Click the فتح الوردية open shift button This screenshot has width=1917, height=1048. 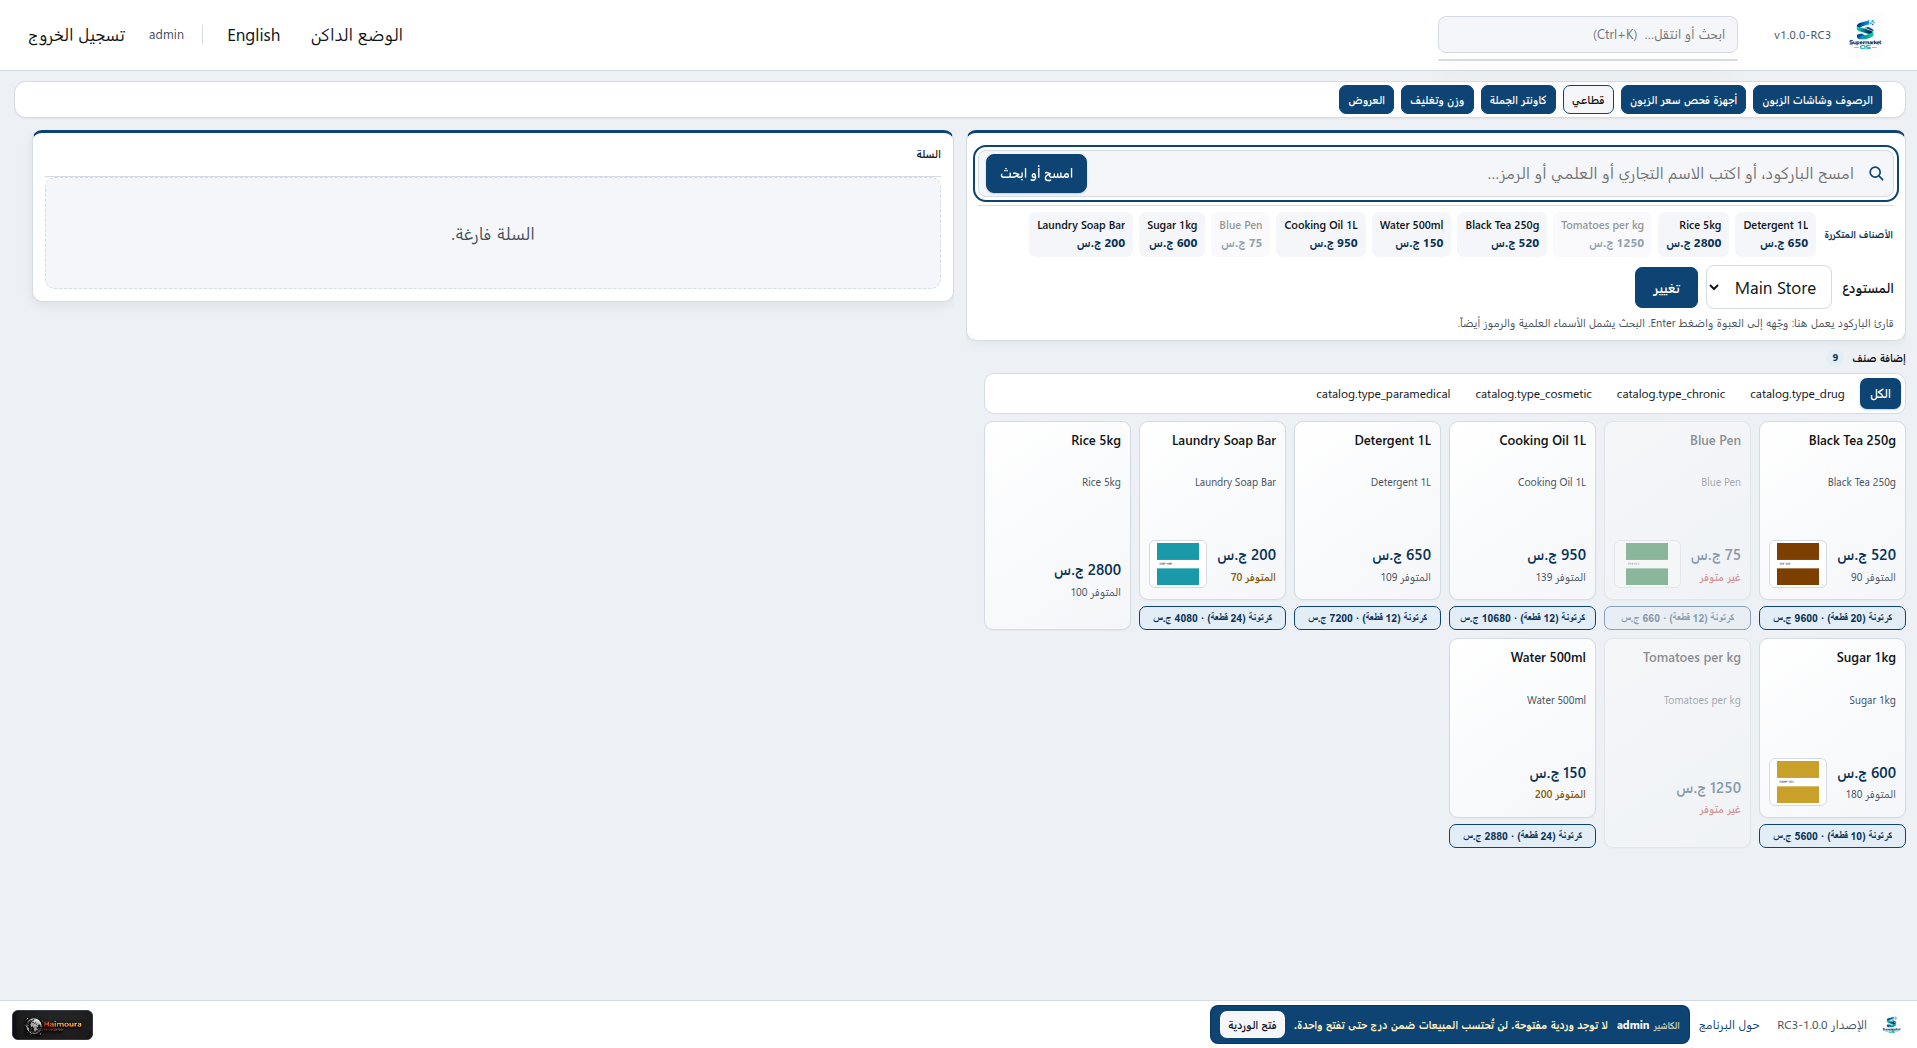point(1252,1025)
